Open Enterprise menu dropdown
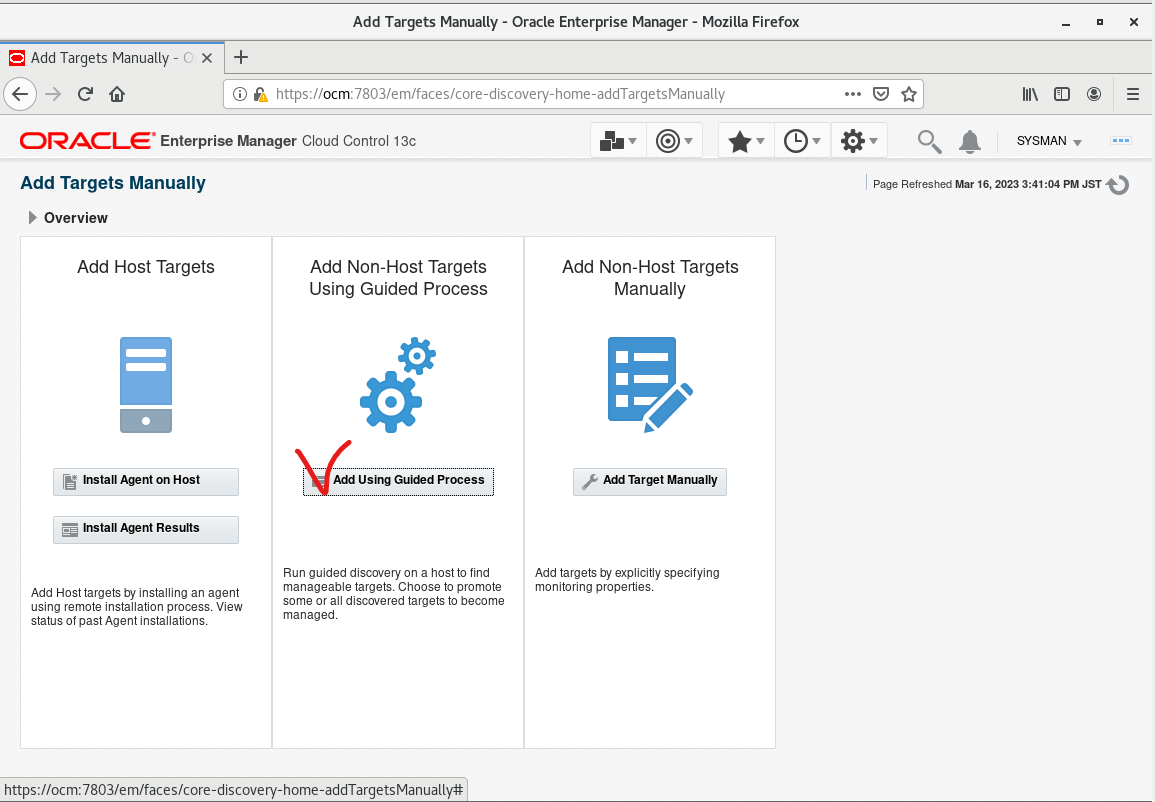This screenshot has width=1155, height=802. coord(618,141)
